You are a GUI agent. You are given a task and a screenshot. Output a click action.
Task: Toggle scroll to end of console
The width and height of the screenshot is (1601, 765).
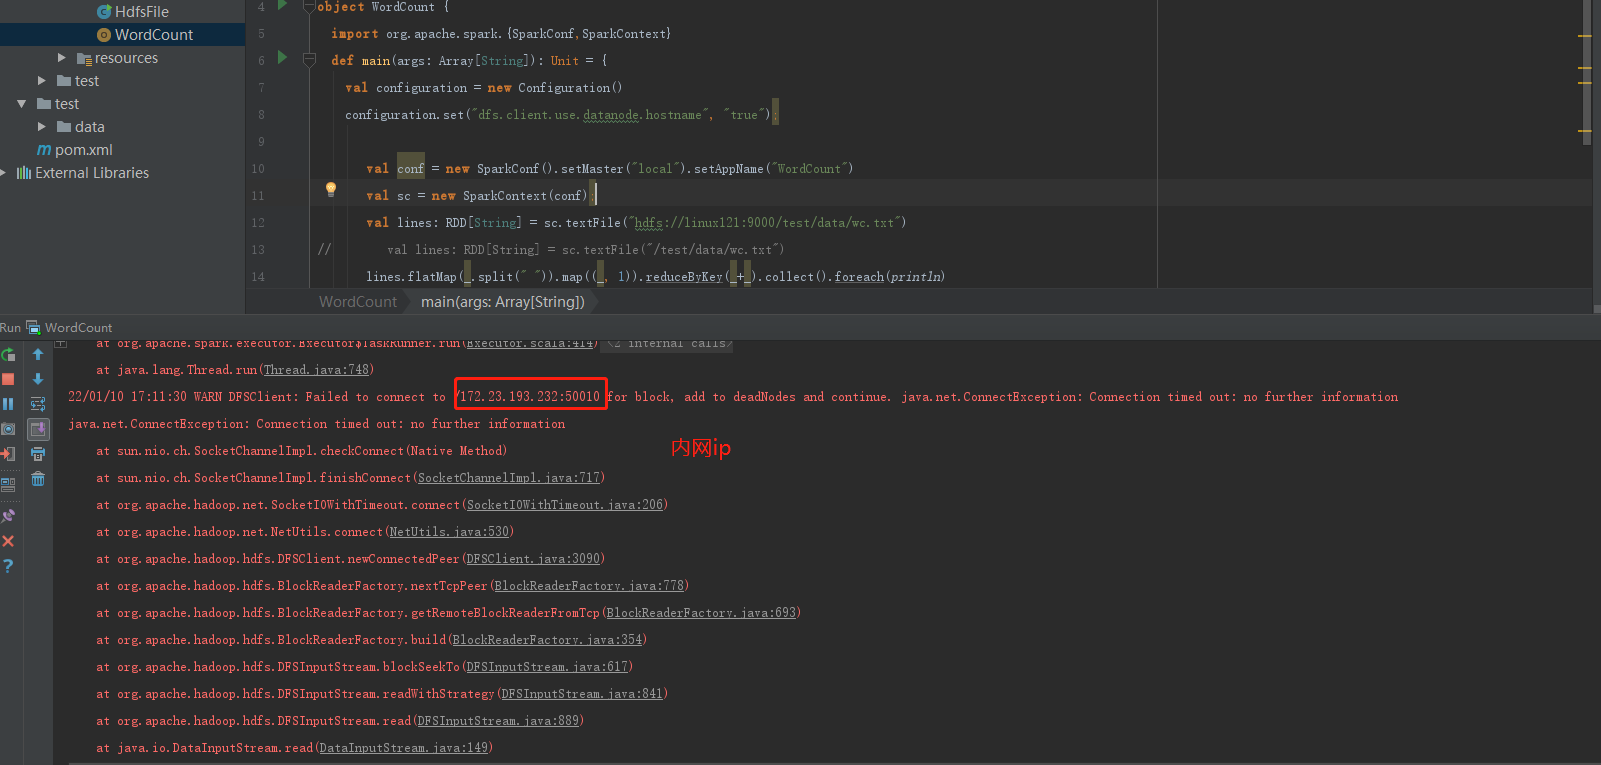point(38,429)
